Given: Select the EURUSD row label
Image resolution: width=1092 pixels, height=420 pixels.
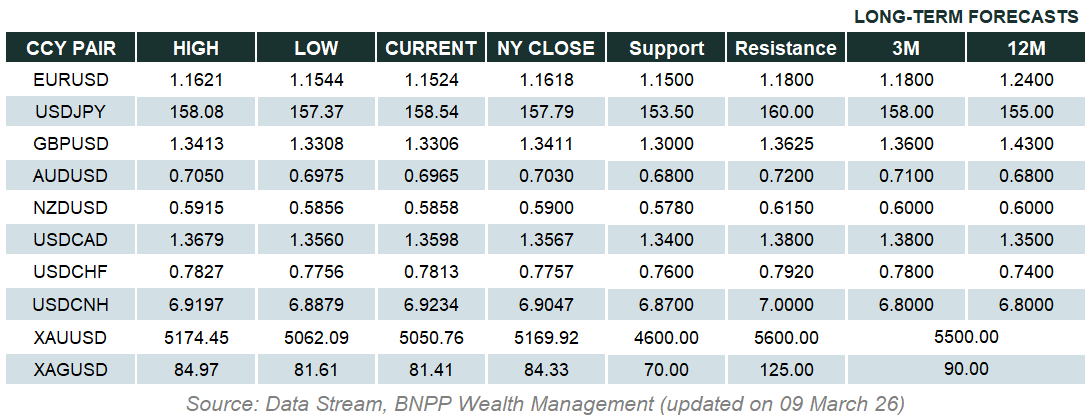Looking at the screenshot, I should 70,79.
